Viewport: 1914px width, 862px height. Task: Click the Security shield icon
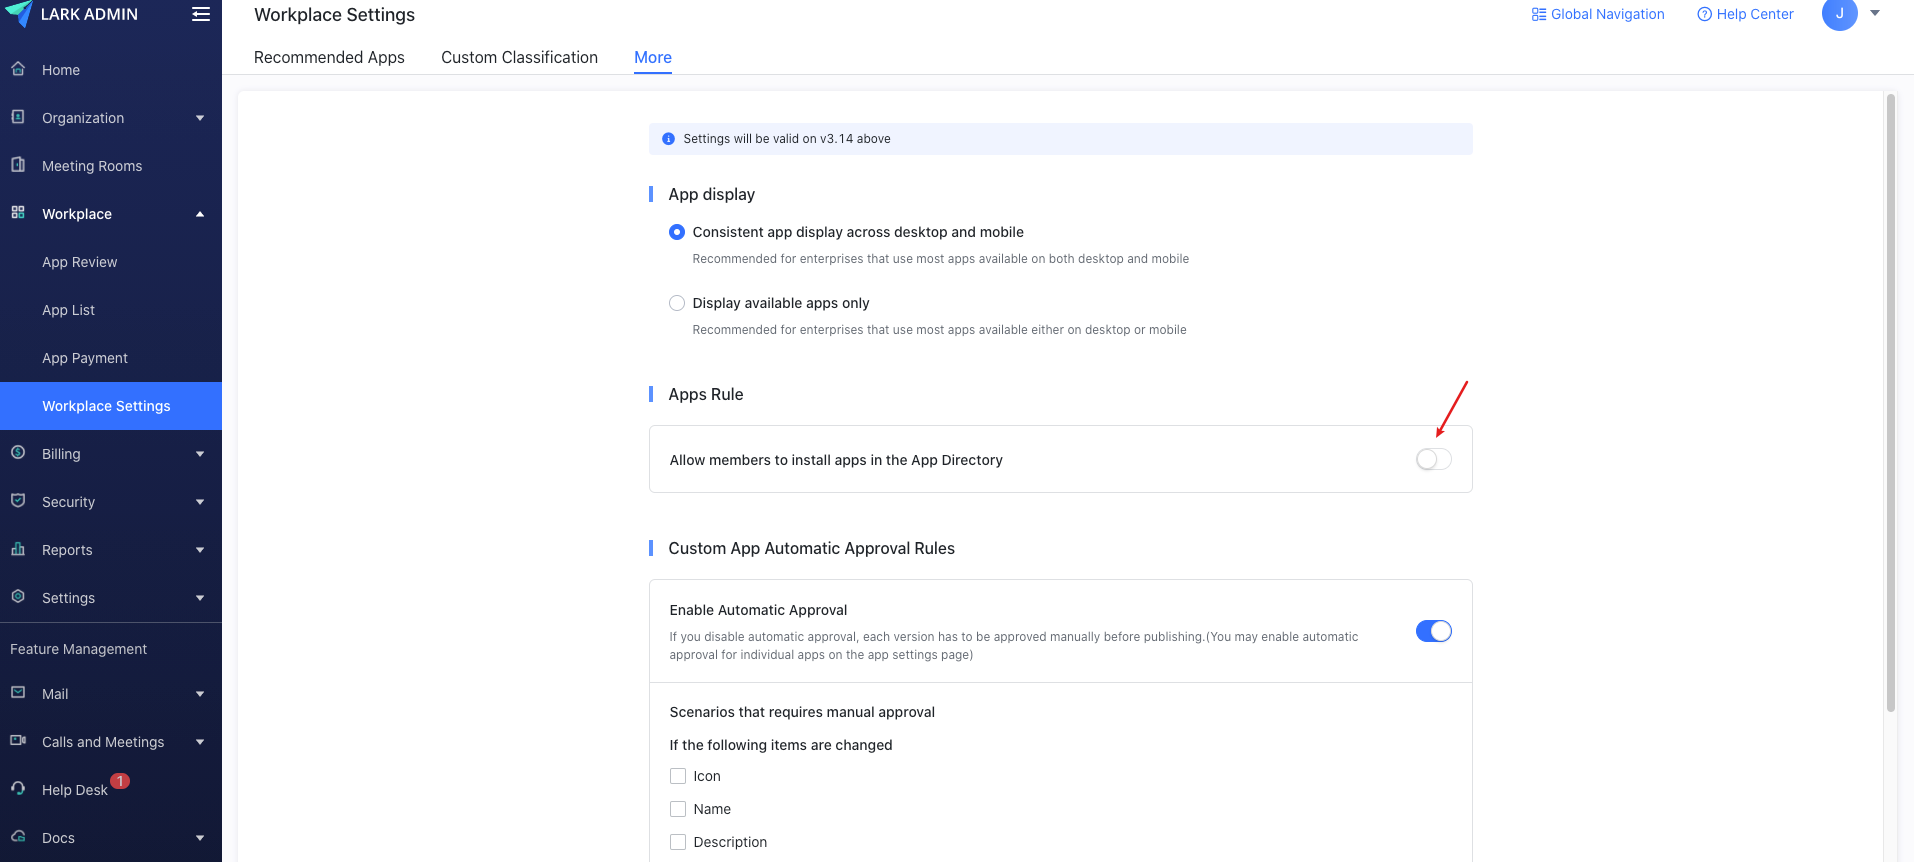click(18, 501)
